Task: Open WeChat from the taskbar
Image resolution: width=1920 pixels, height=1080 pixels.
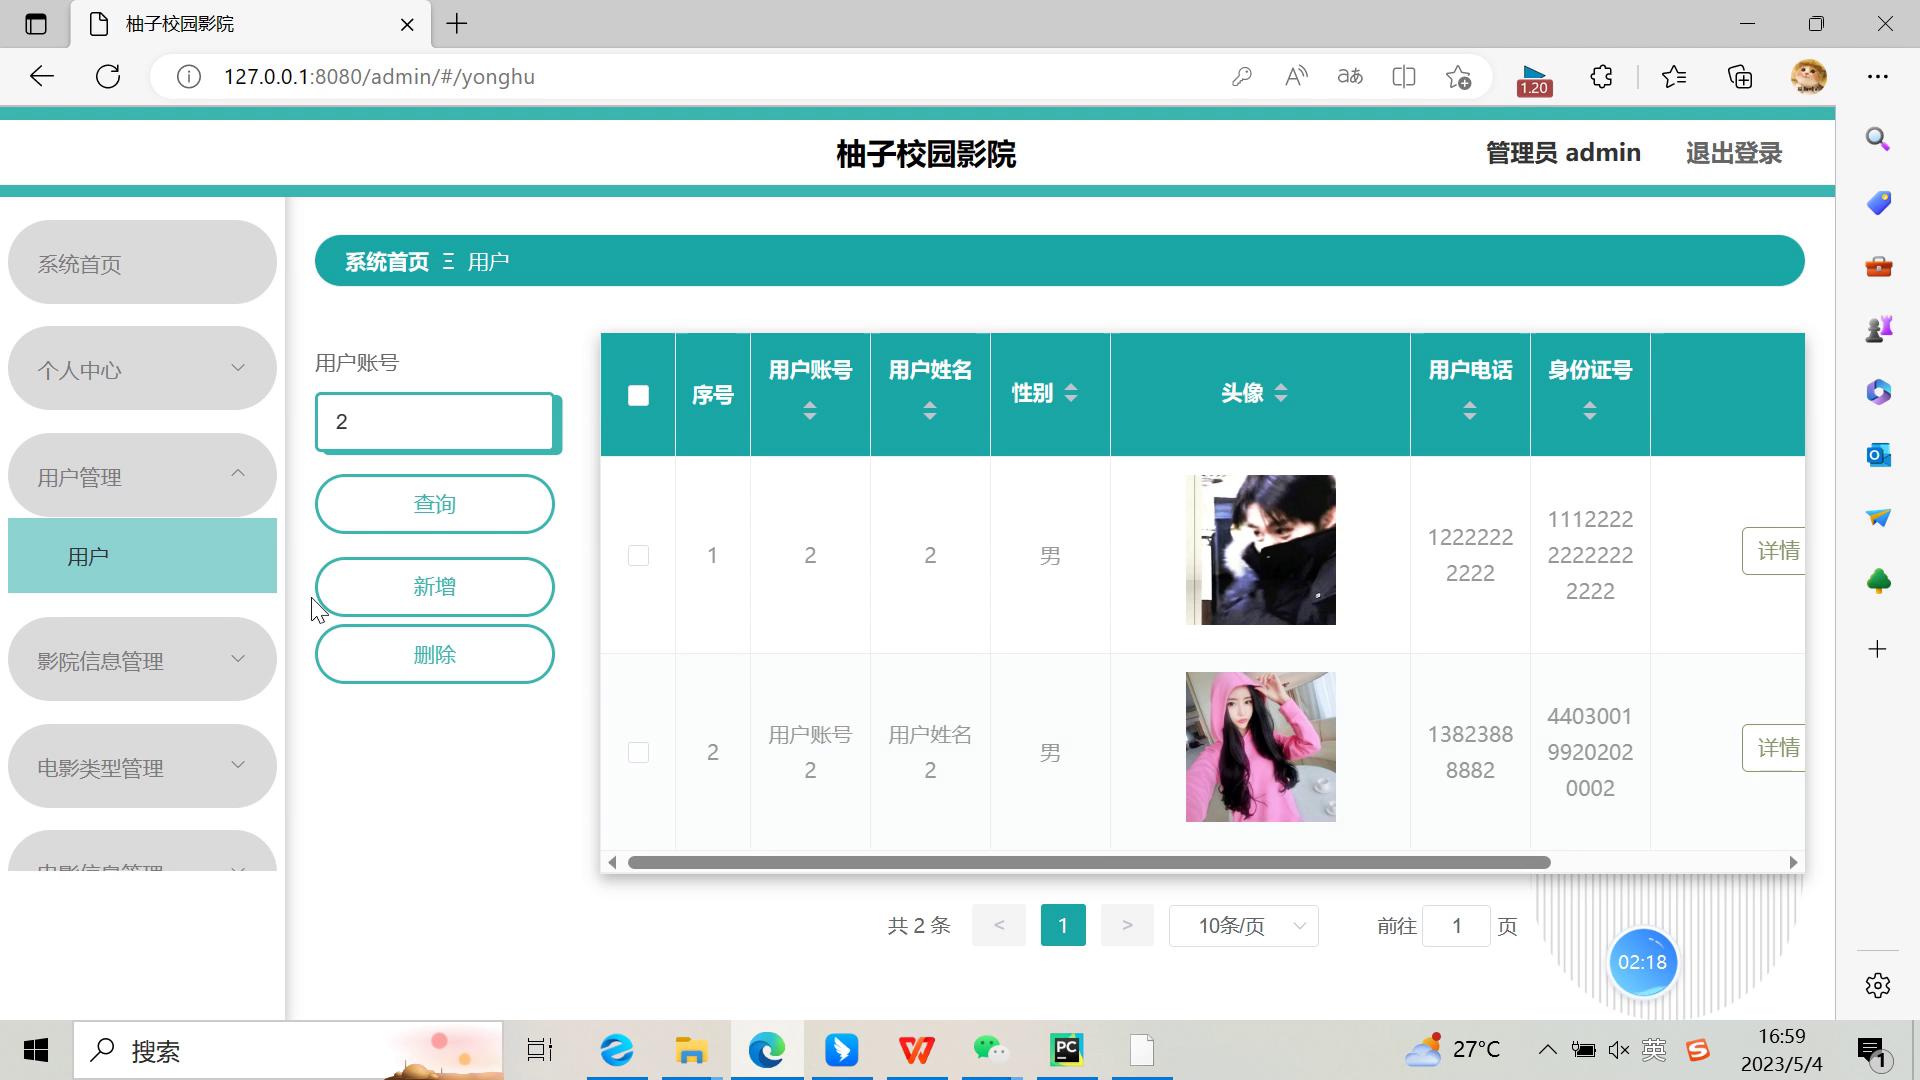Action: (991, 1050)
